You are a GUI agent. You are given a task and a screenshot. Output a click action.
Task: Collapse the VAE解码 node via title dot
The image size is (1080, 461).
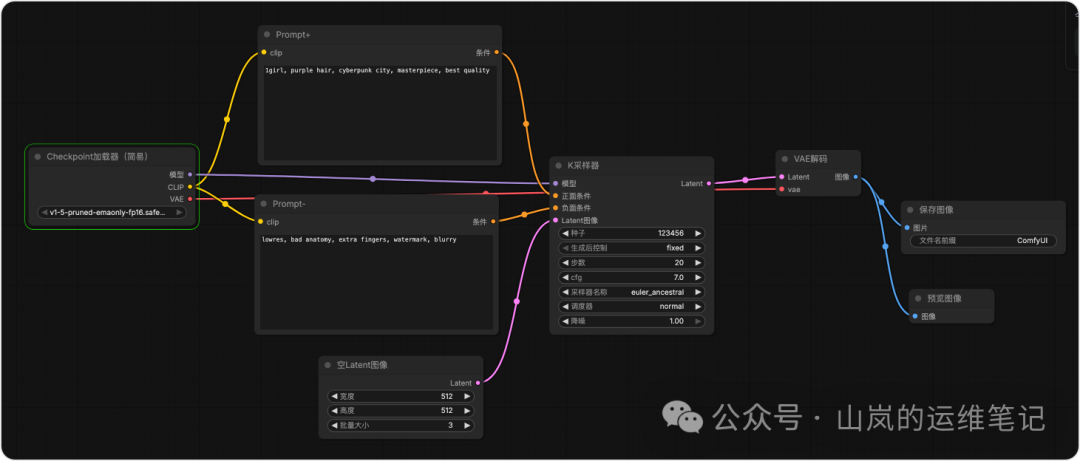784,159
